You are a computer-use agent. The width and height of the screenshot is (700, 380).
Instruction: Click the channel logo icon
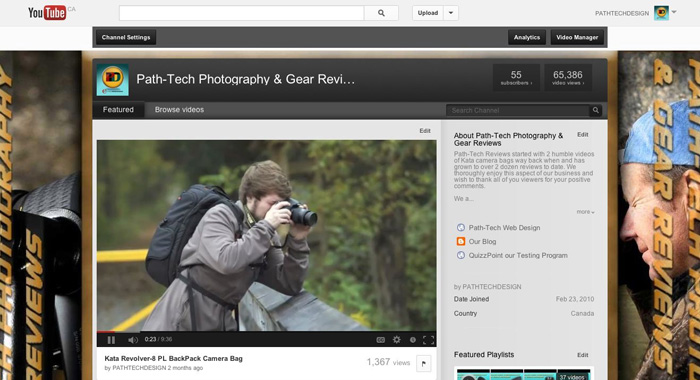[x=112, y=79]
